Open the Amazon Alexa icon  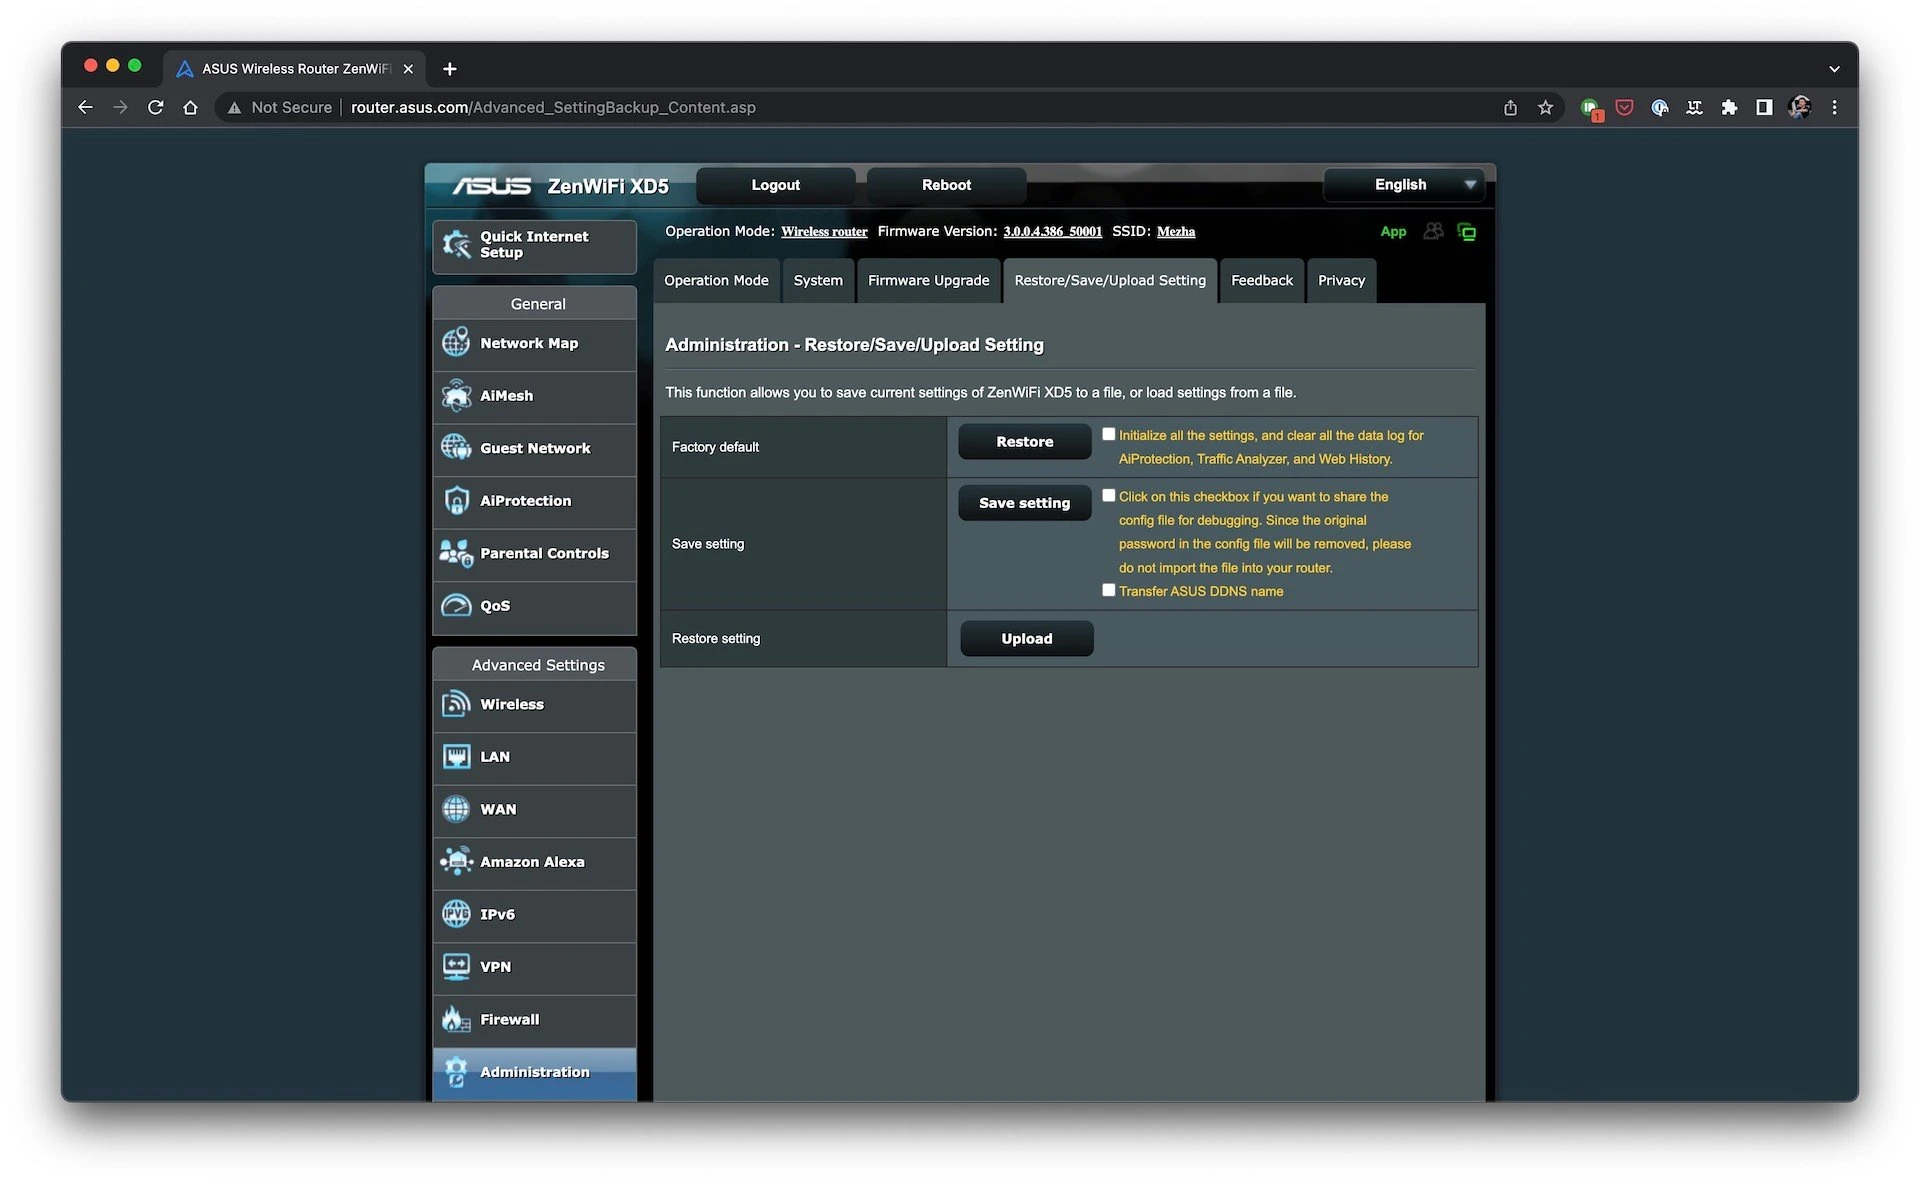point(456,861)
